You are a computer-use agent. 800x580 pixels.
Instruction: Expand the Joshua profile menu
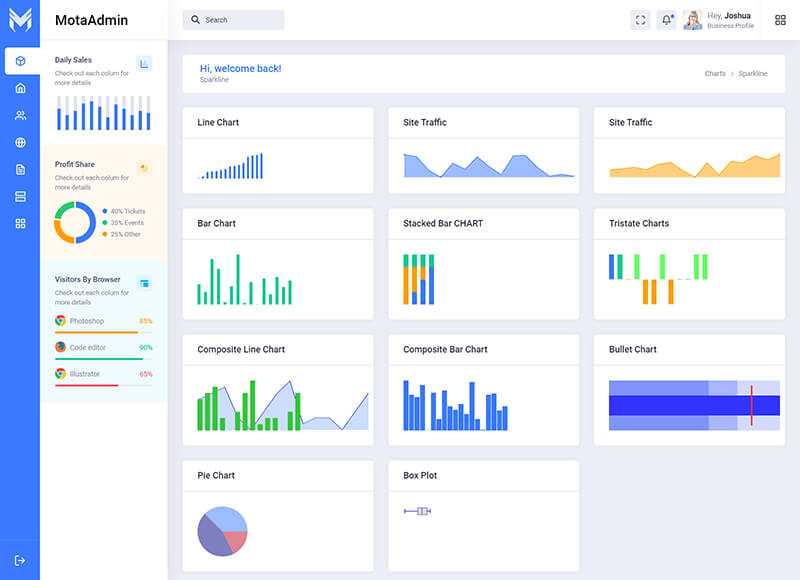click(720, 20)
